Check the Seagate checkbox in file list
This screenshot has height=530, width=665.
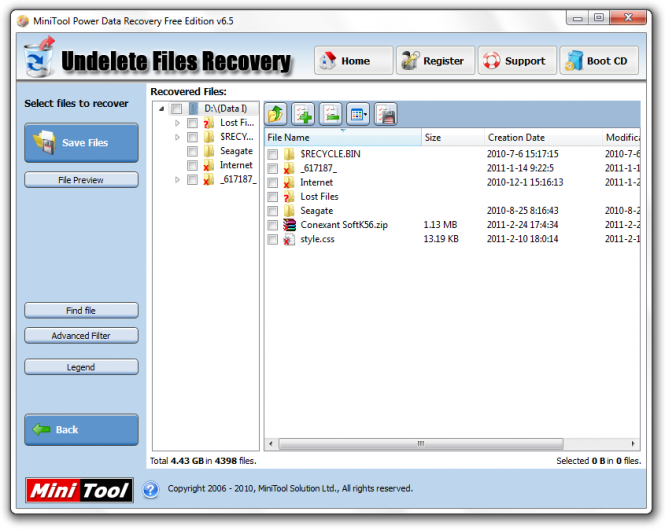click(x=273, y=211)
